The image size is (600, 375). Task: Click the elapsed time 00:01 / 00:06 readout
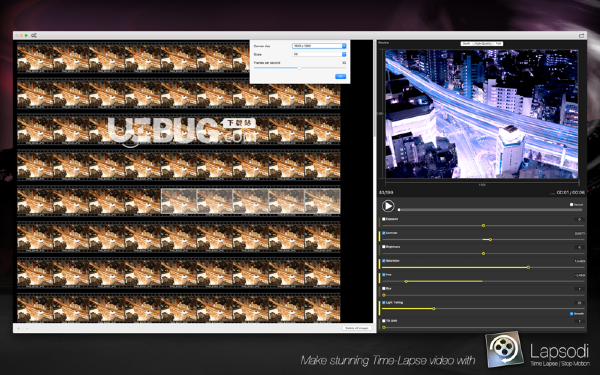(x=571, y=193)
